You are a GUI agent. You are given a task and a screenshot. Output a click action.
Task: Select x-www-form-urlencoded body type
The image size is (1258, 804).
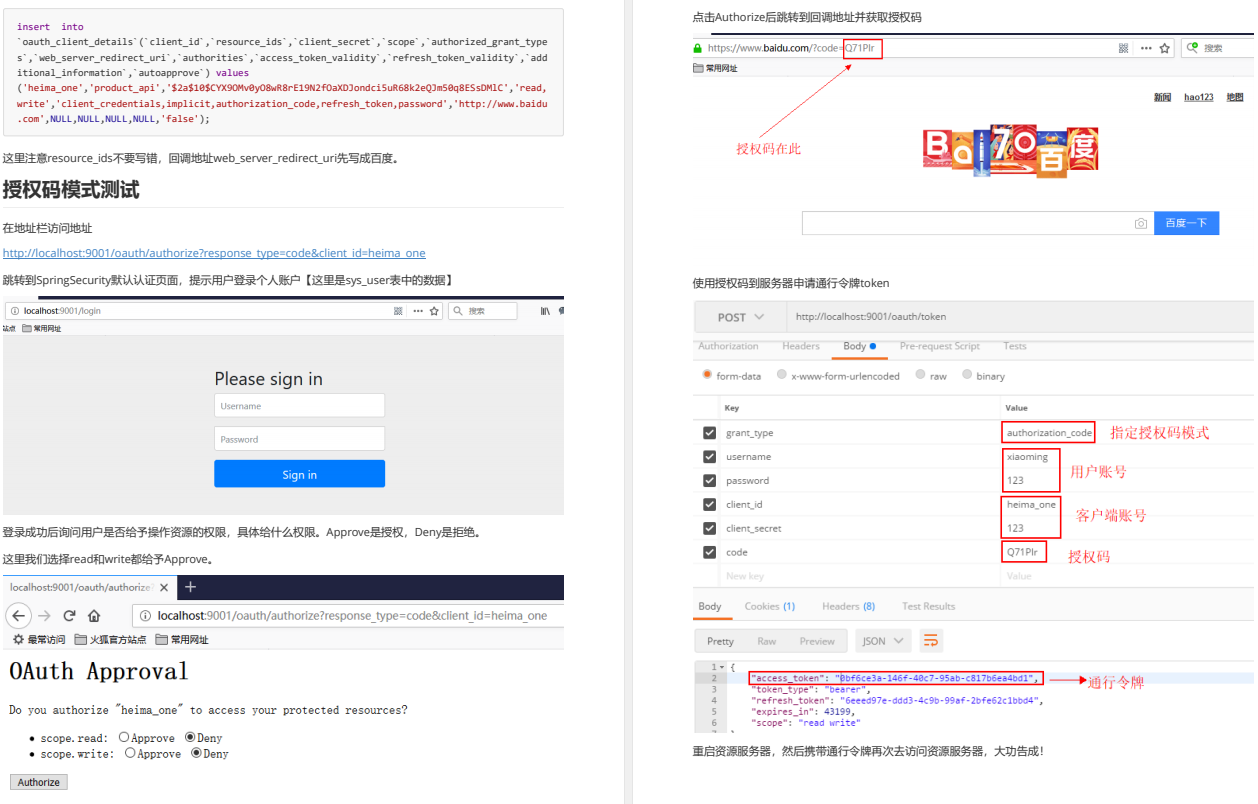782,375
